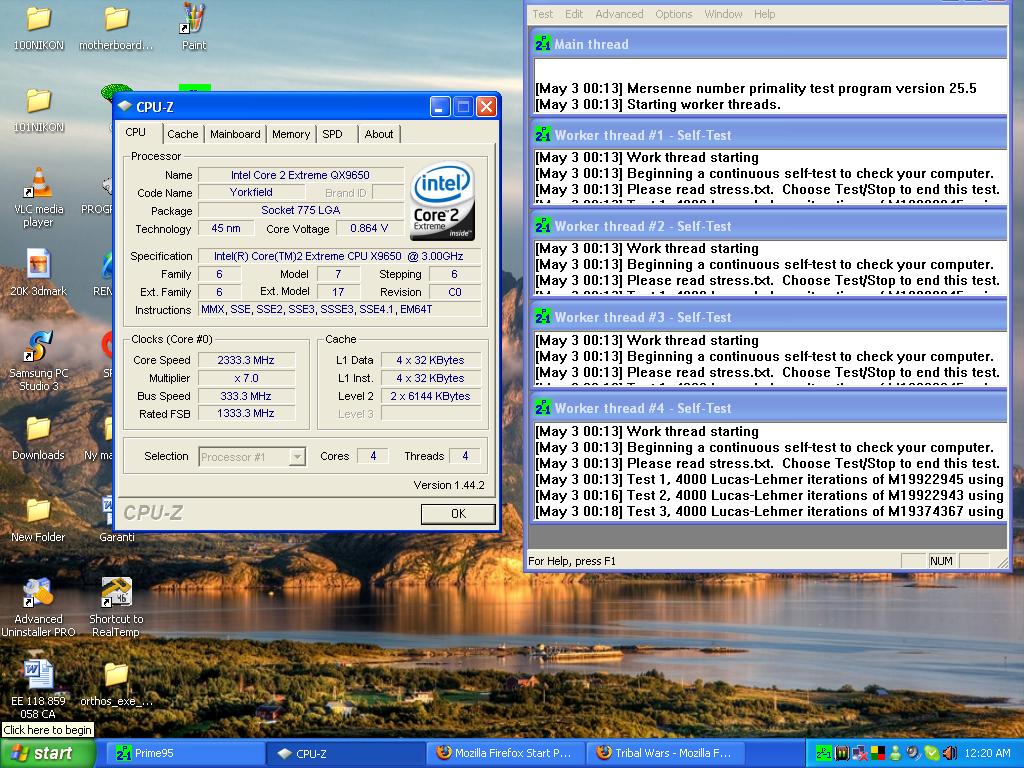Click the green Messenger buddy tray icon
Image resolution: width=1024 pixels, height=768 pixels.
click(895, 753)
